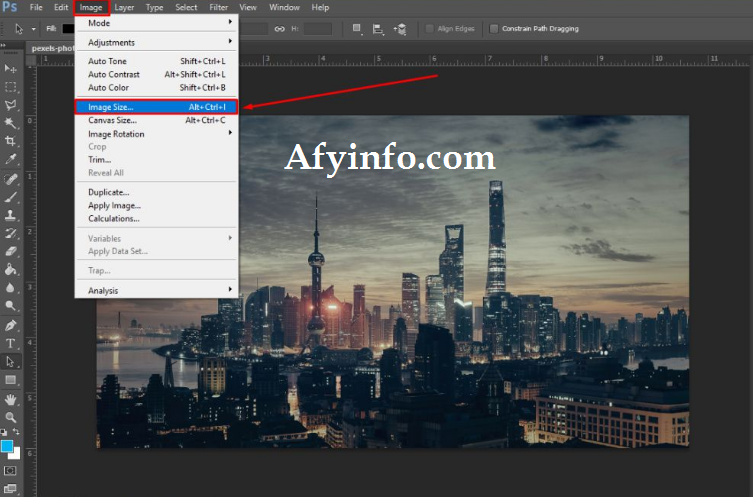This screenshot has height=497, width=753.
Task: Select the Crop tool
Action: tap(11, 141)
